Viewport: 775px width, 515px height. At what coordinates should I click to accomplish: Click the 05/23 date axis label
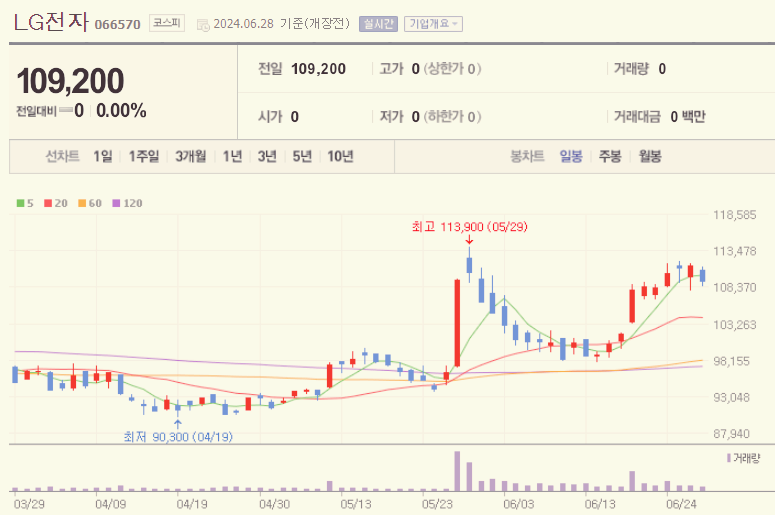(x=437, y=504)
